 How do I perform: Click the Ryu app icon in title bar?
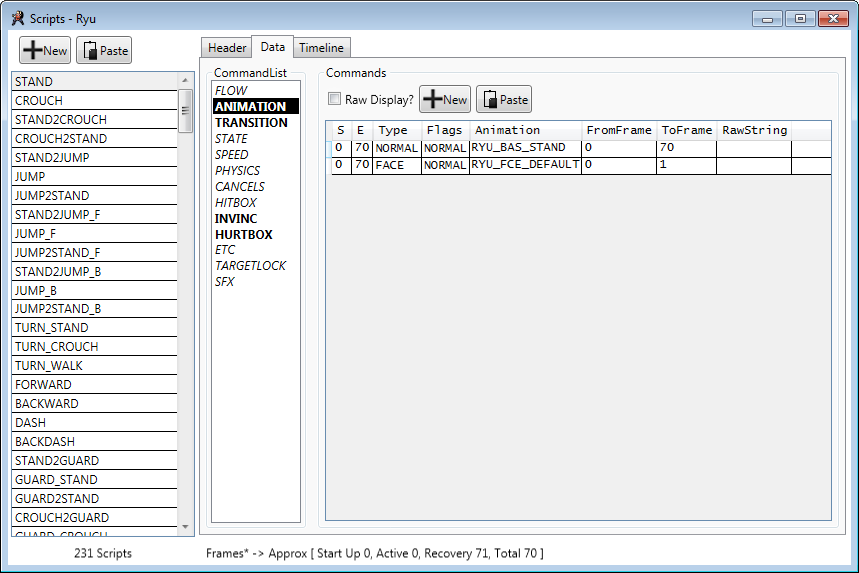18,18
